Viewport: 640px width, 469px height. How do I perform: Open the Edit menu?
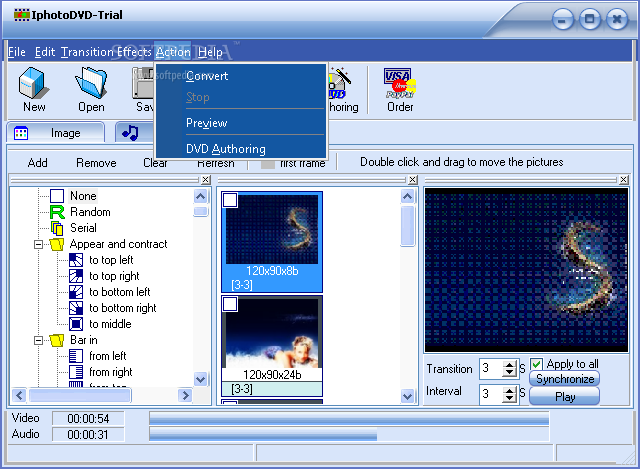coord(45,52)
